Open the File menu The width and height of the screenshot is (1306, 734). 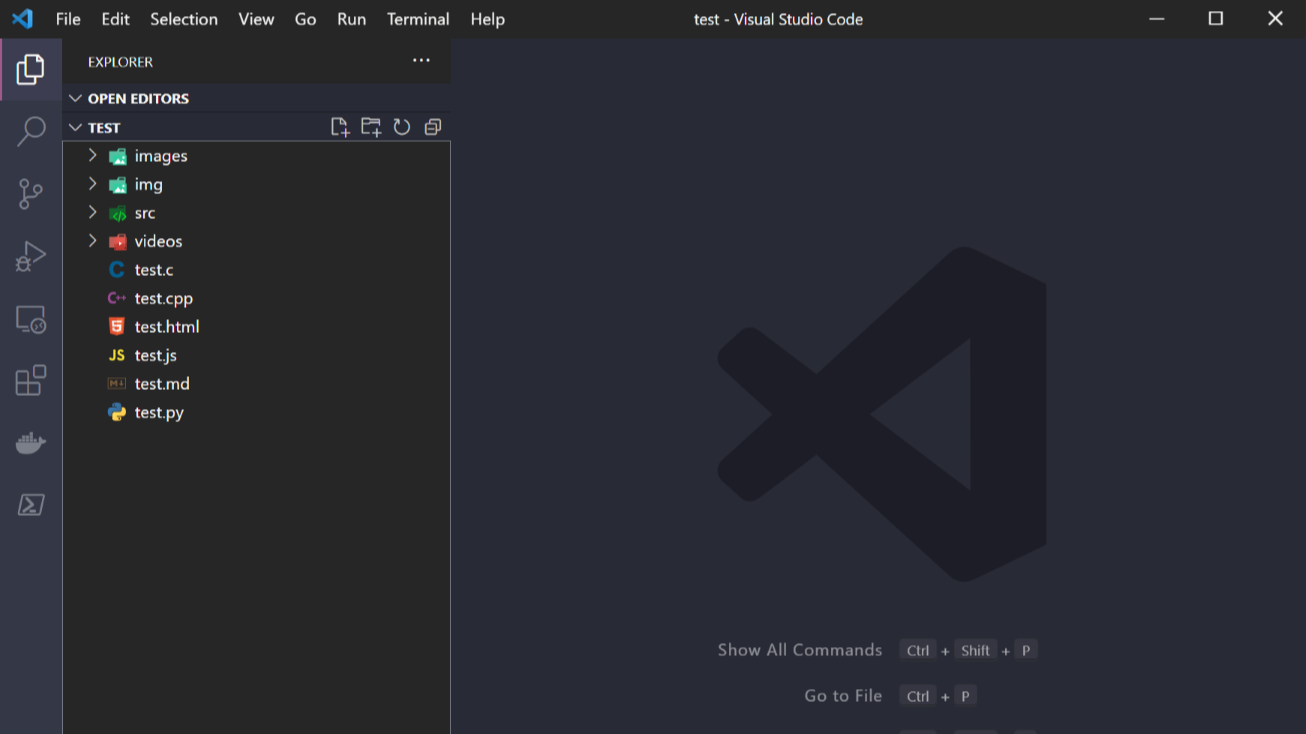[x=68, y=19]
